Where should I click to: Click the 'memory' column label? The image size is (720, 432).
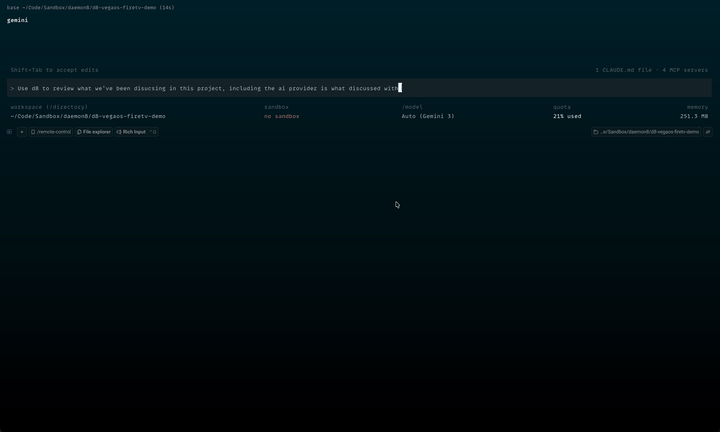[x=698, y=107]
